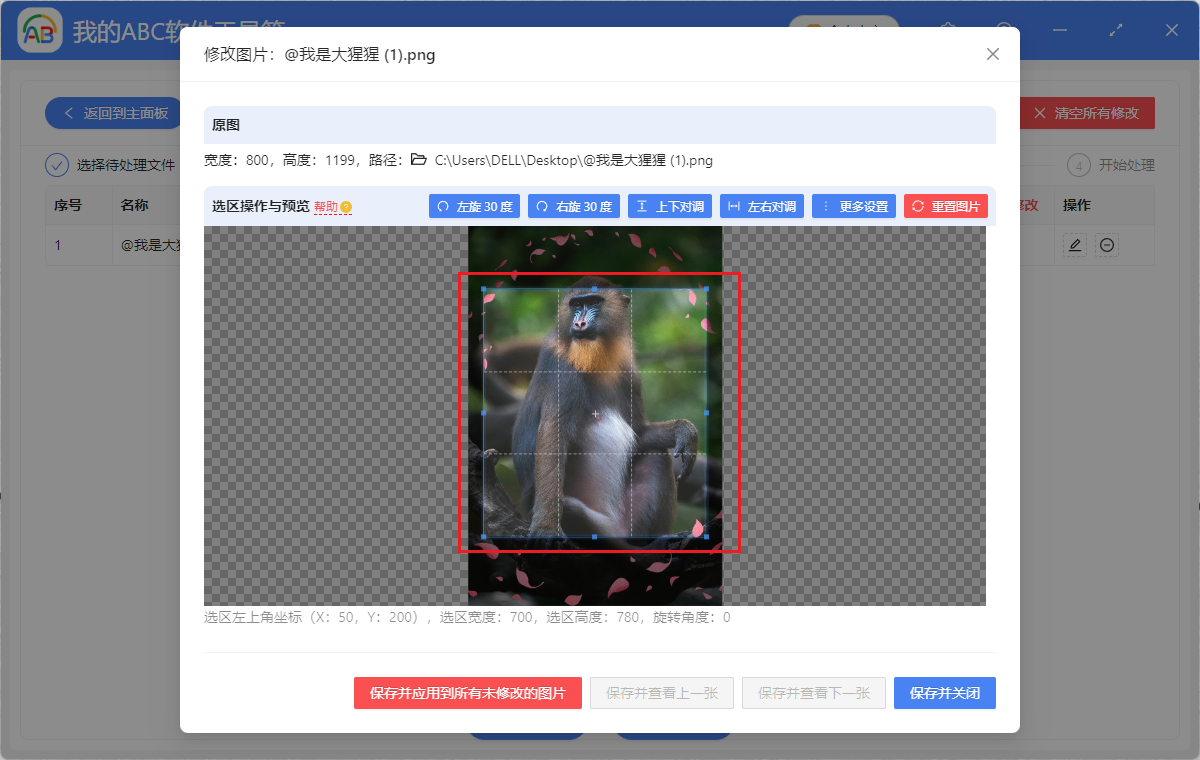Screen dimensions: 1200x760
Task: Flip the image horizontally with 左右对调
Action: click(761, 206)
